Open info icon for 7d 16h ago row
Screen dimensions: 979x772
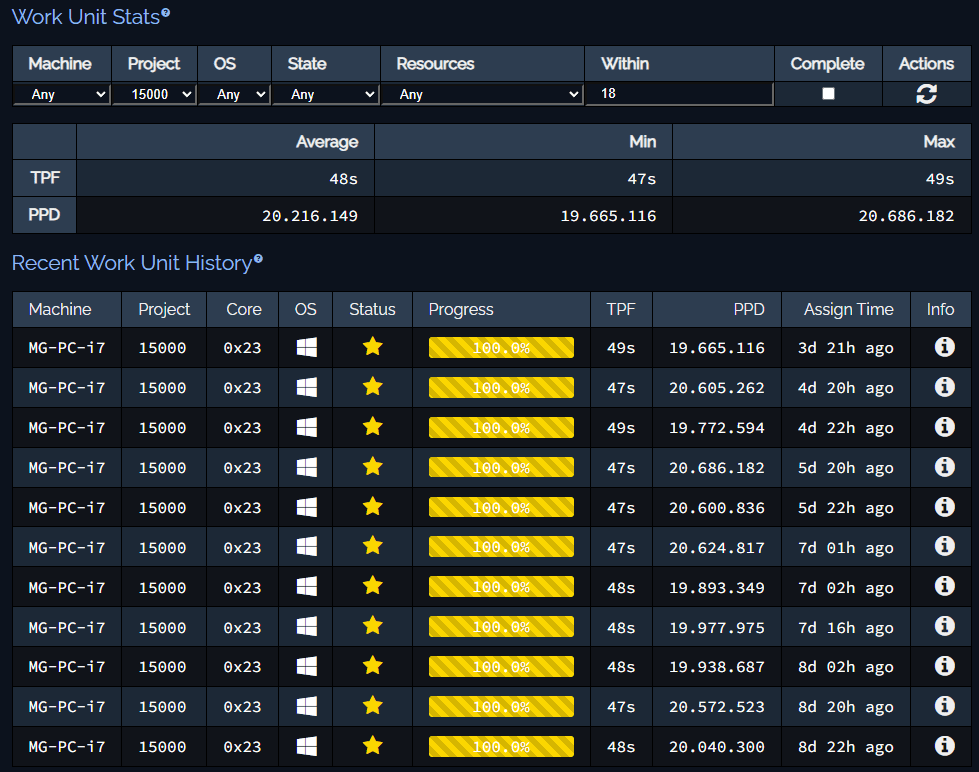point(944,626)
